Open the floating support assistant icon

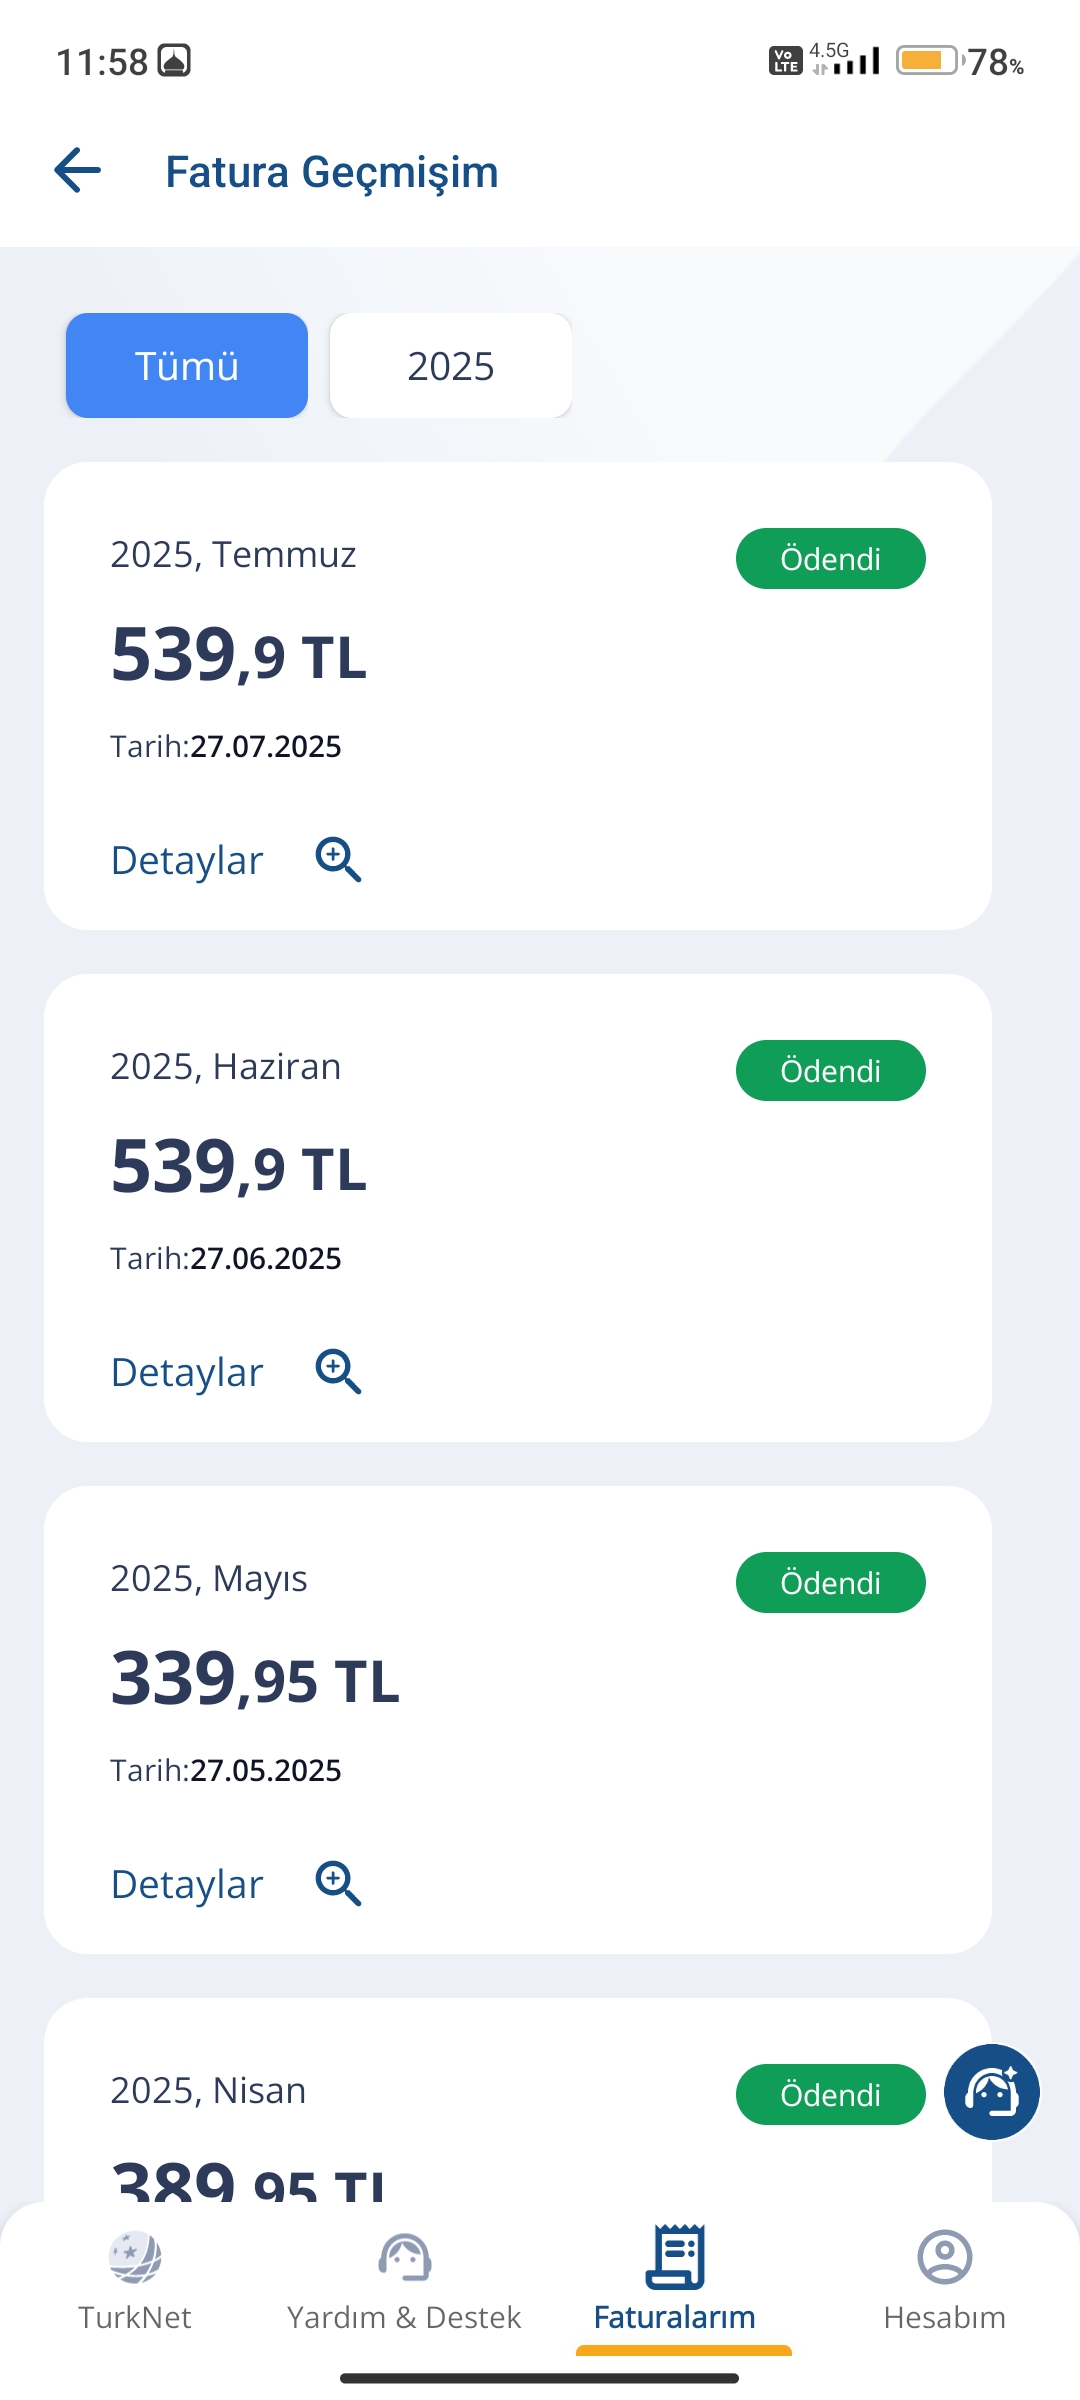[992, 2092]
